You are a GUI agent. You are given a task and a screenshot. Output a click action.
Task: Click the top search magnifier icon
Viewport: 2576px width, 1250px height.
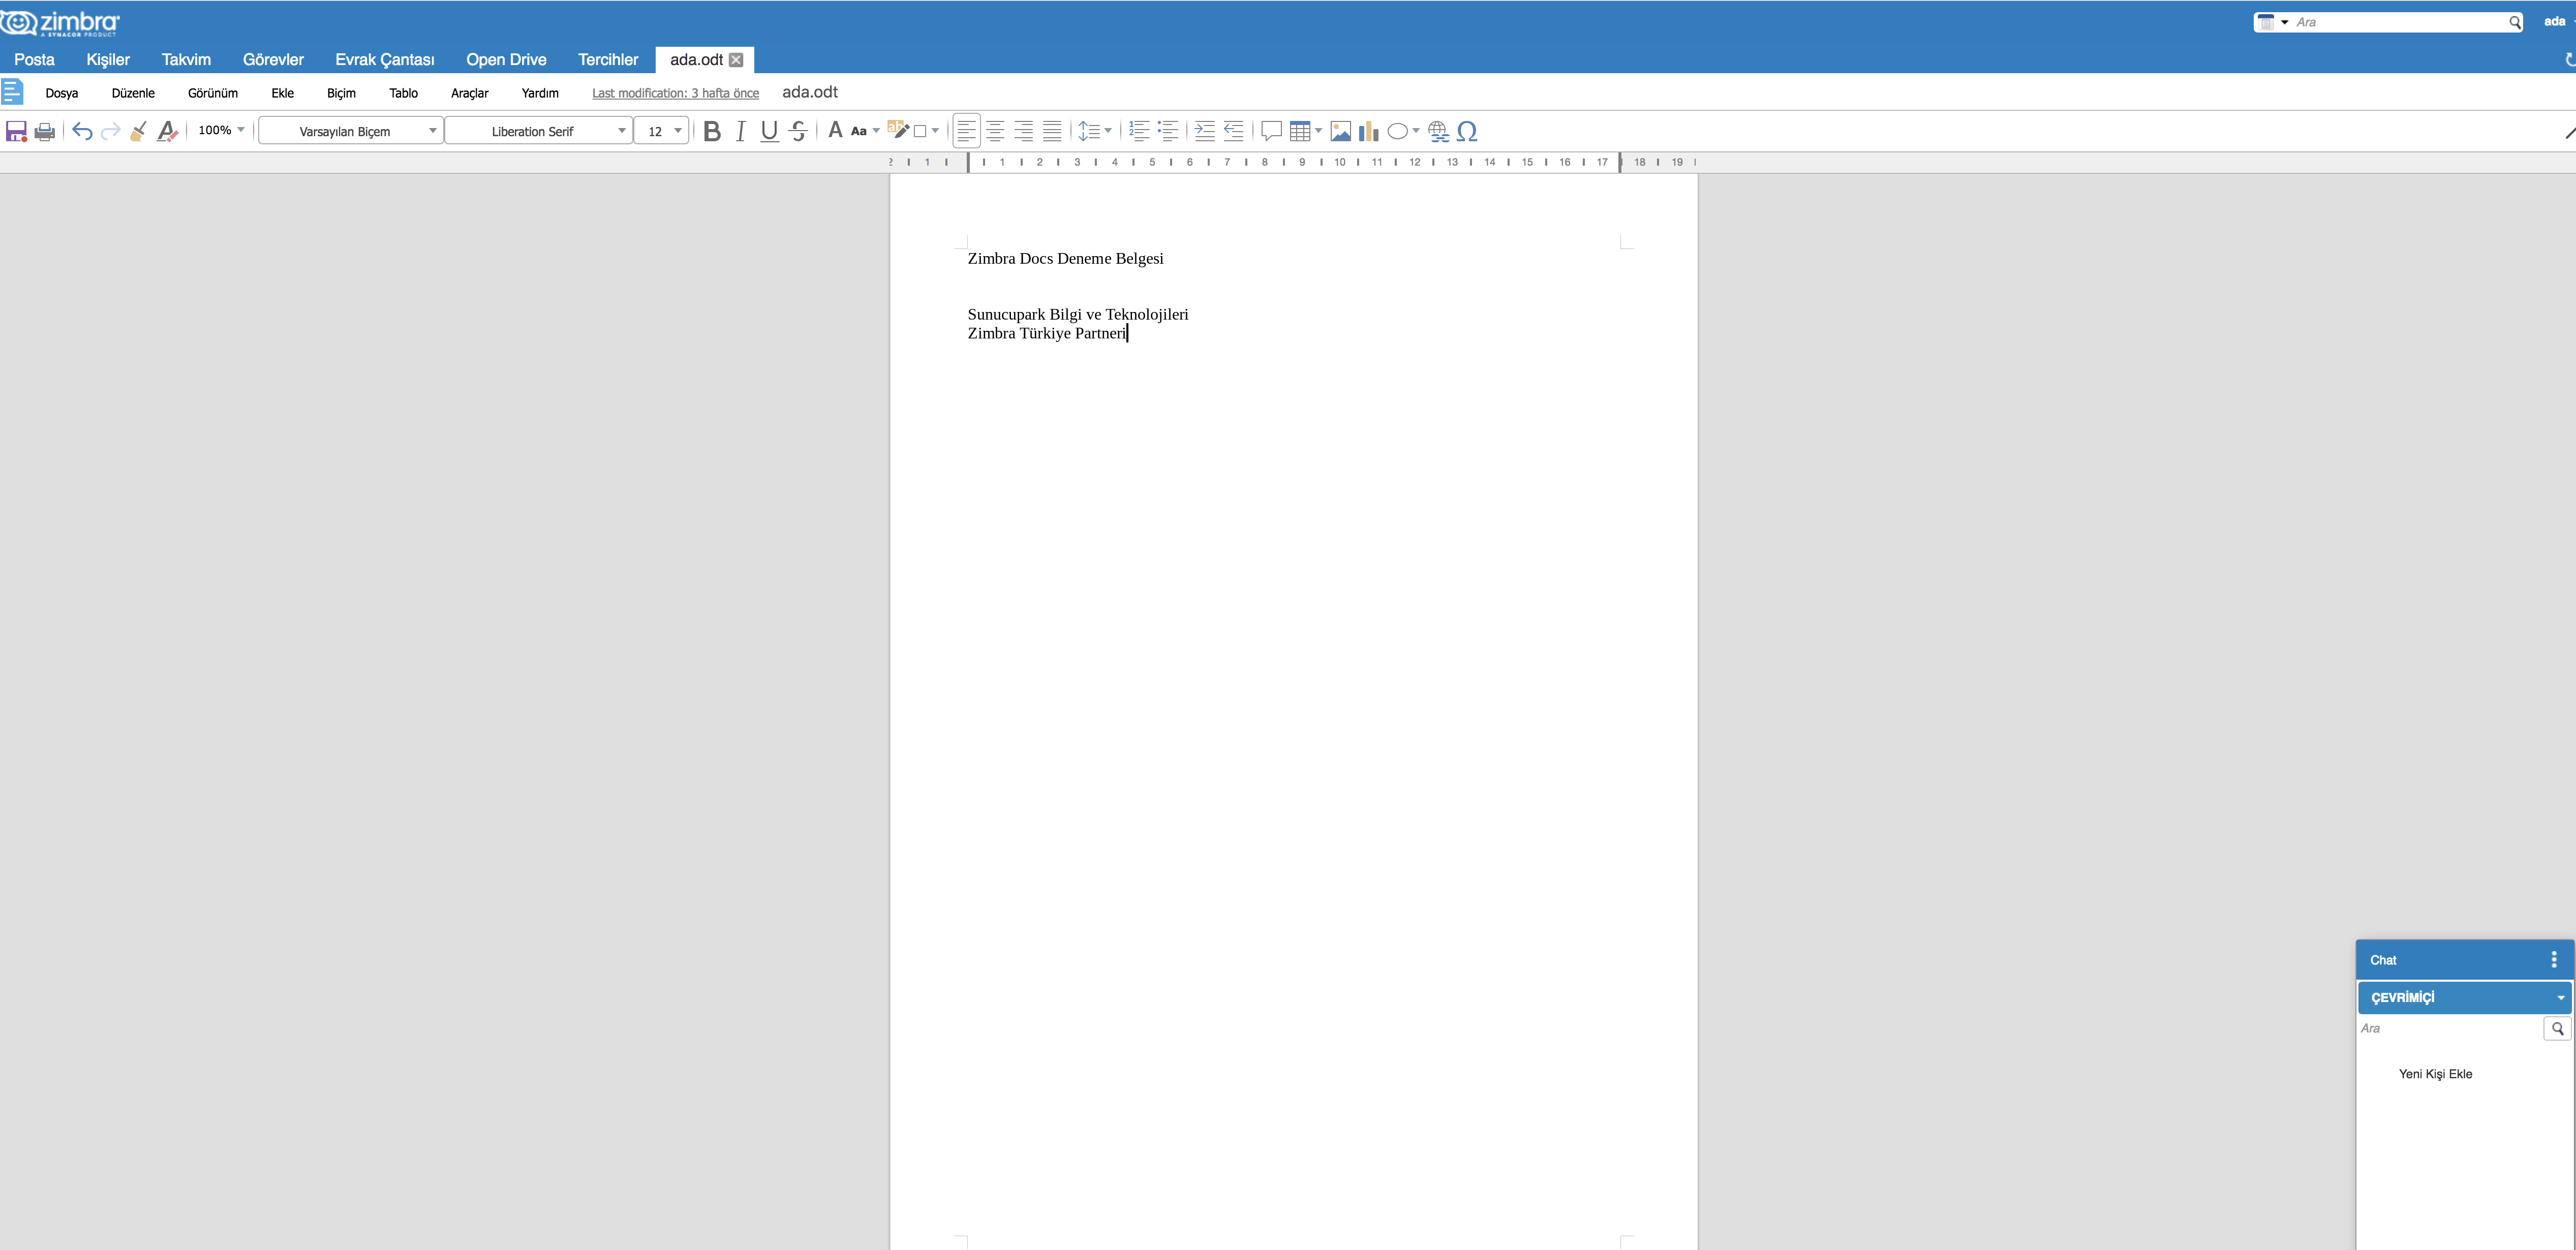[2514, 22]
